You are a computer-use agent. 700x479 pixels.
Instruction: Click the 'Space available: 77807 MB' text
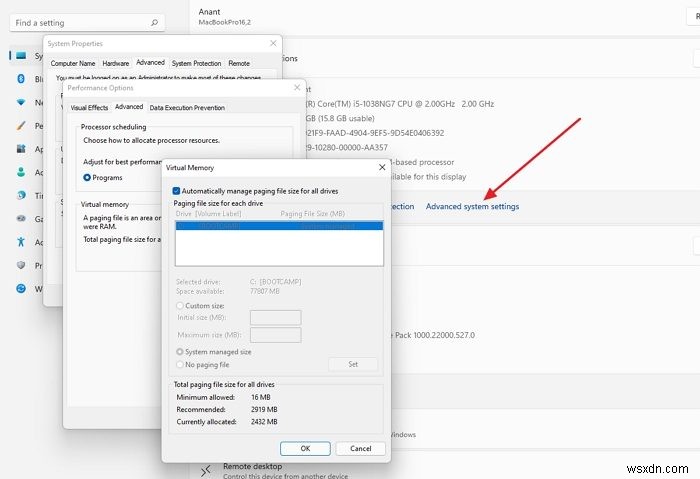(228, 292)
